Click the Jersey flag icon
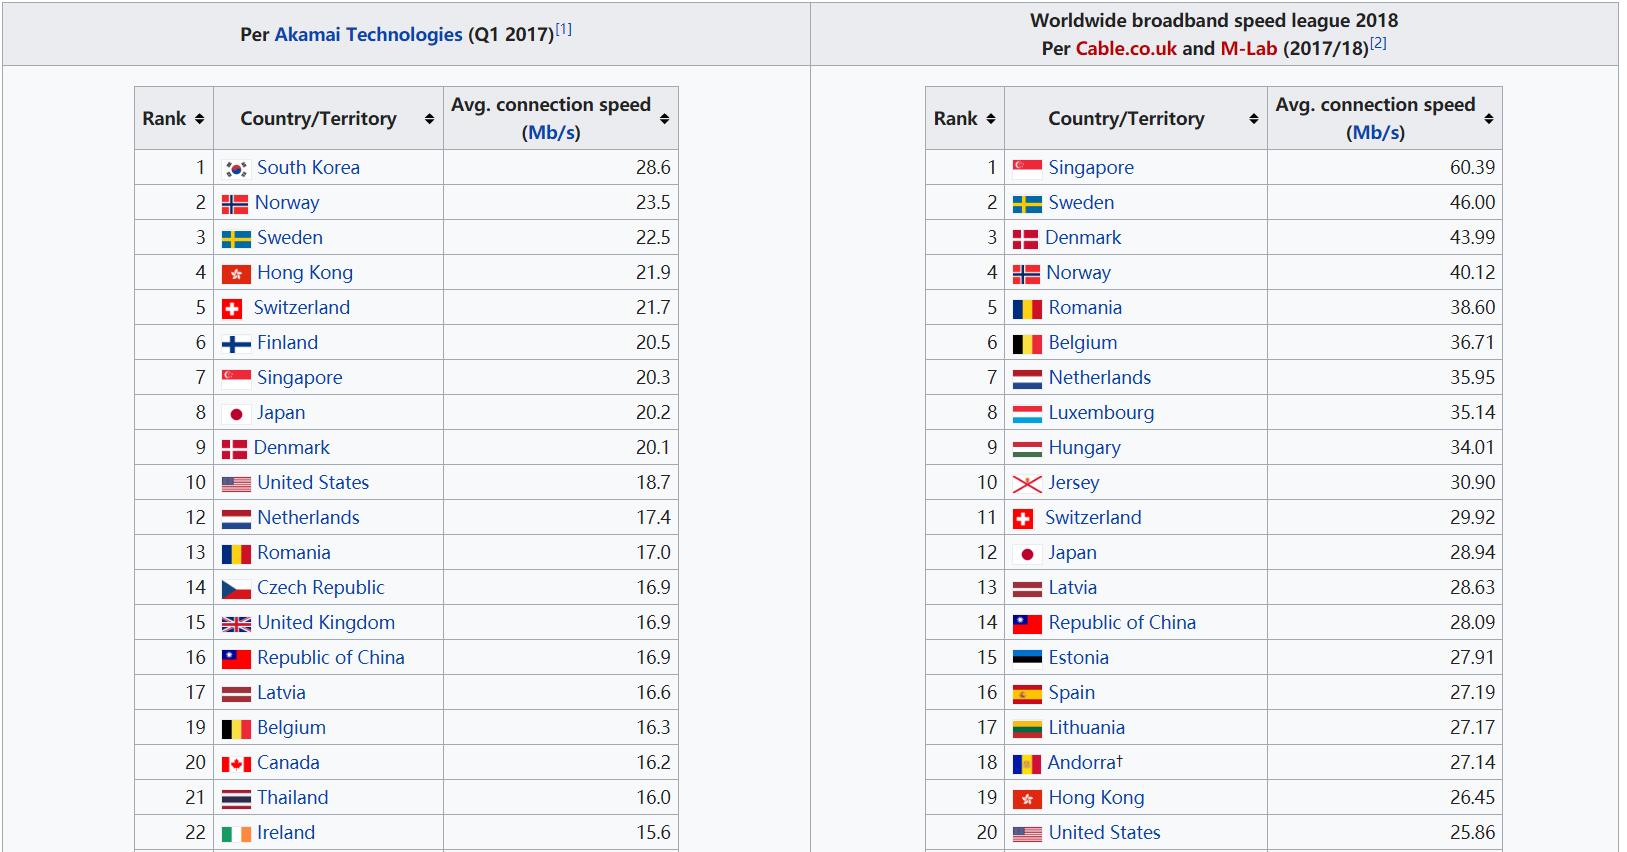The height and width of the screenshot is (852, 1627). click(1027, 484)
